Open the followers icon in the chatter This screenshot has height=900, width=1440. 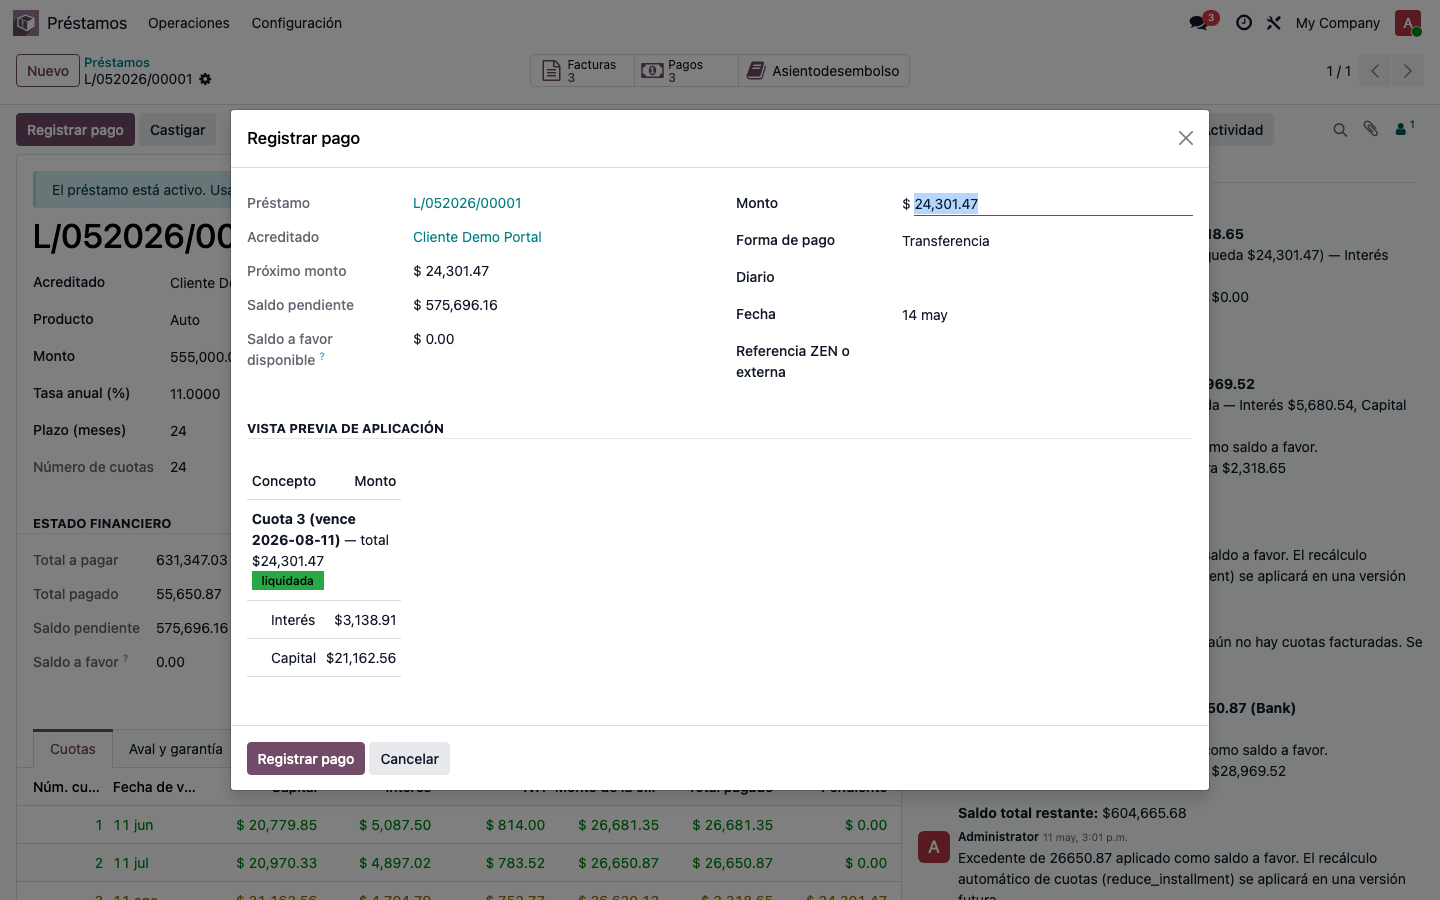[1405, 129]
